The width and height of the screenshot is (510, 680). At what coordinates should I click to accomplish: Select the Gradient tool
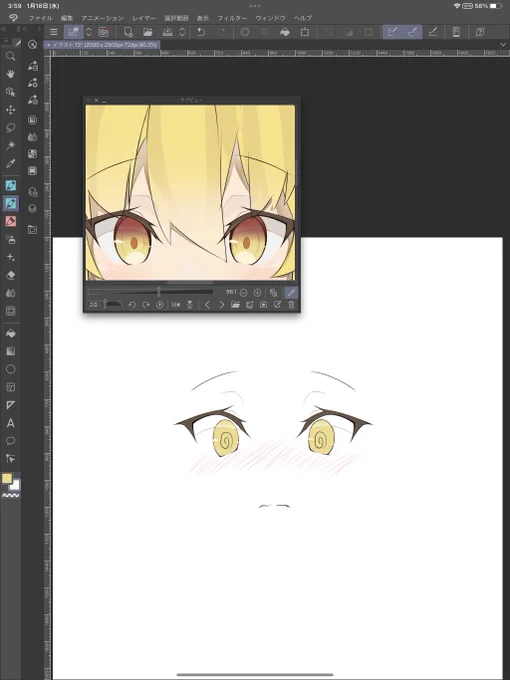pos(11,351)
